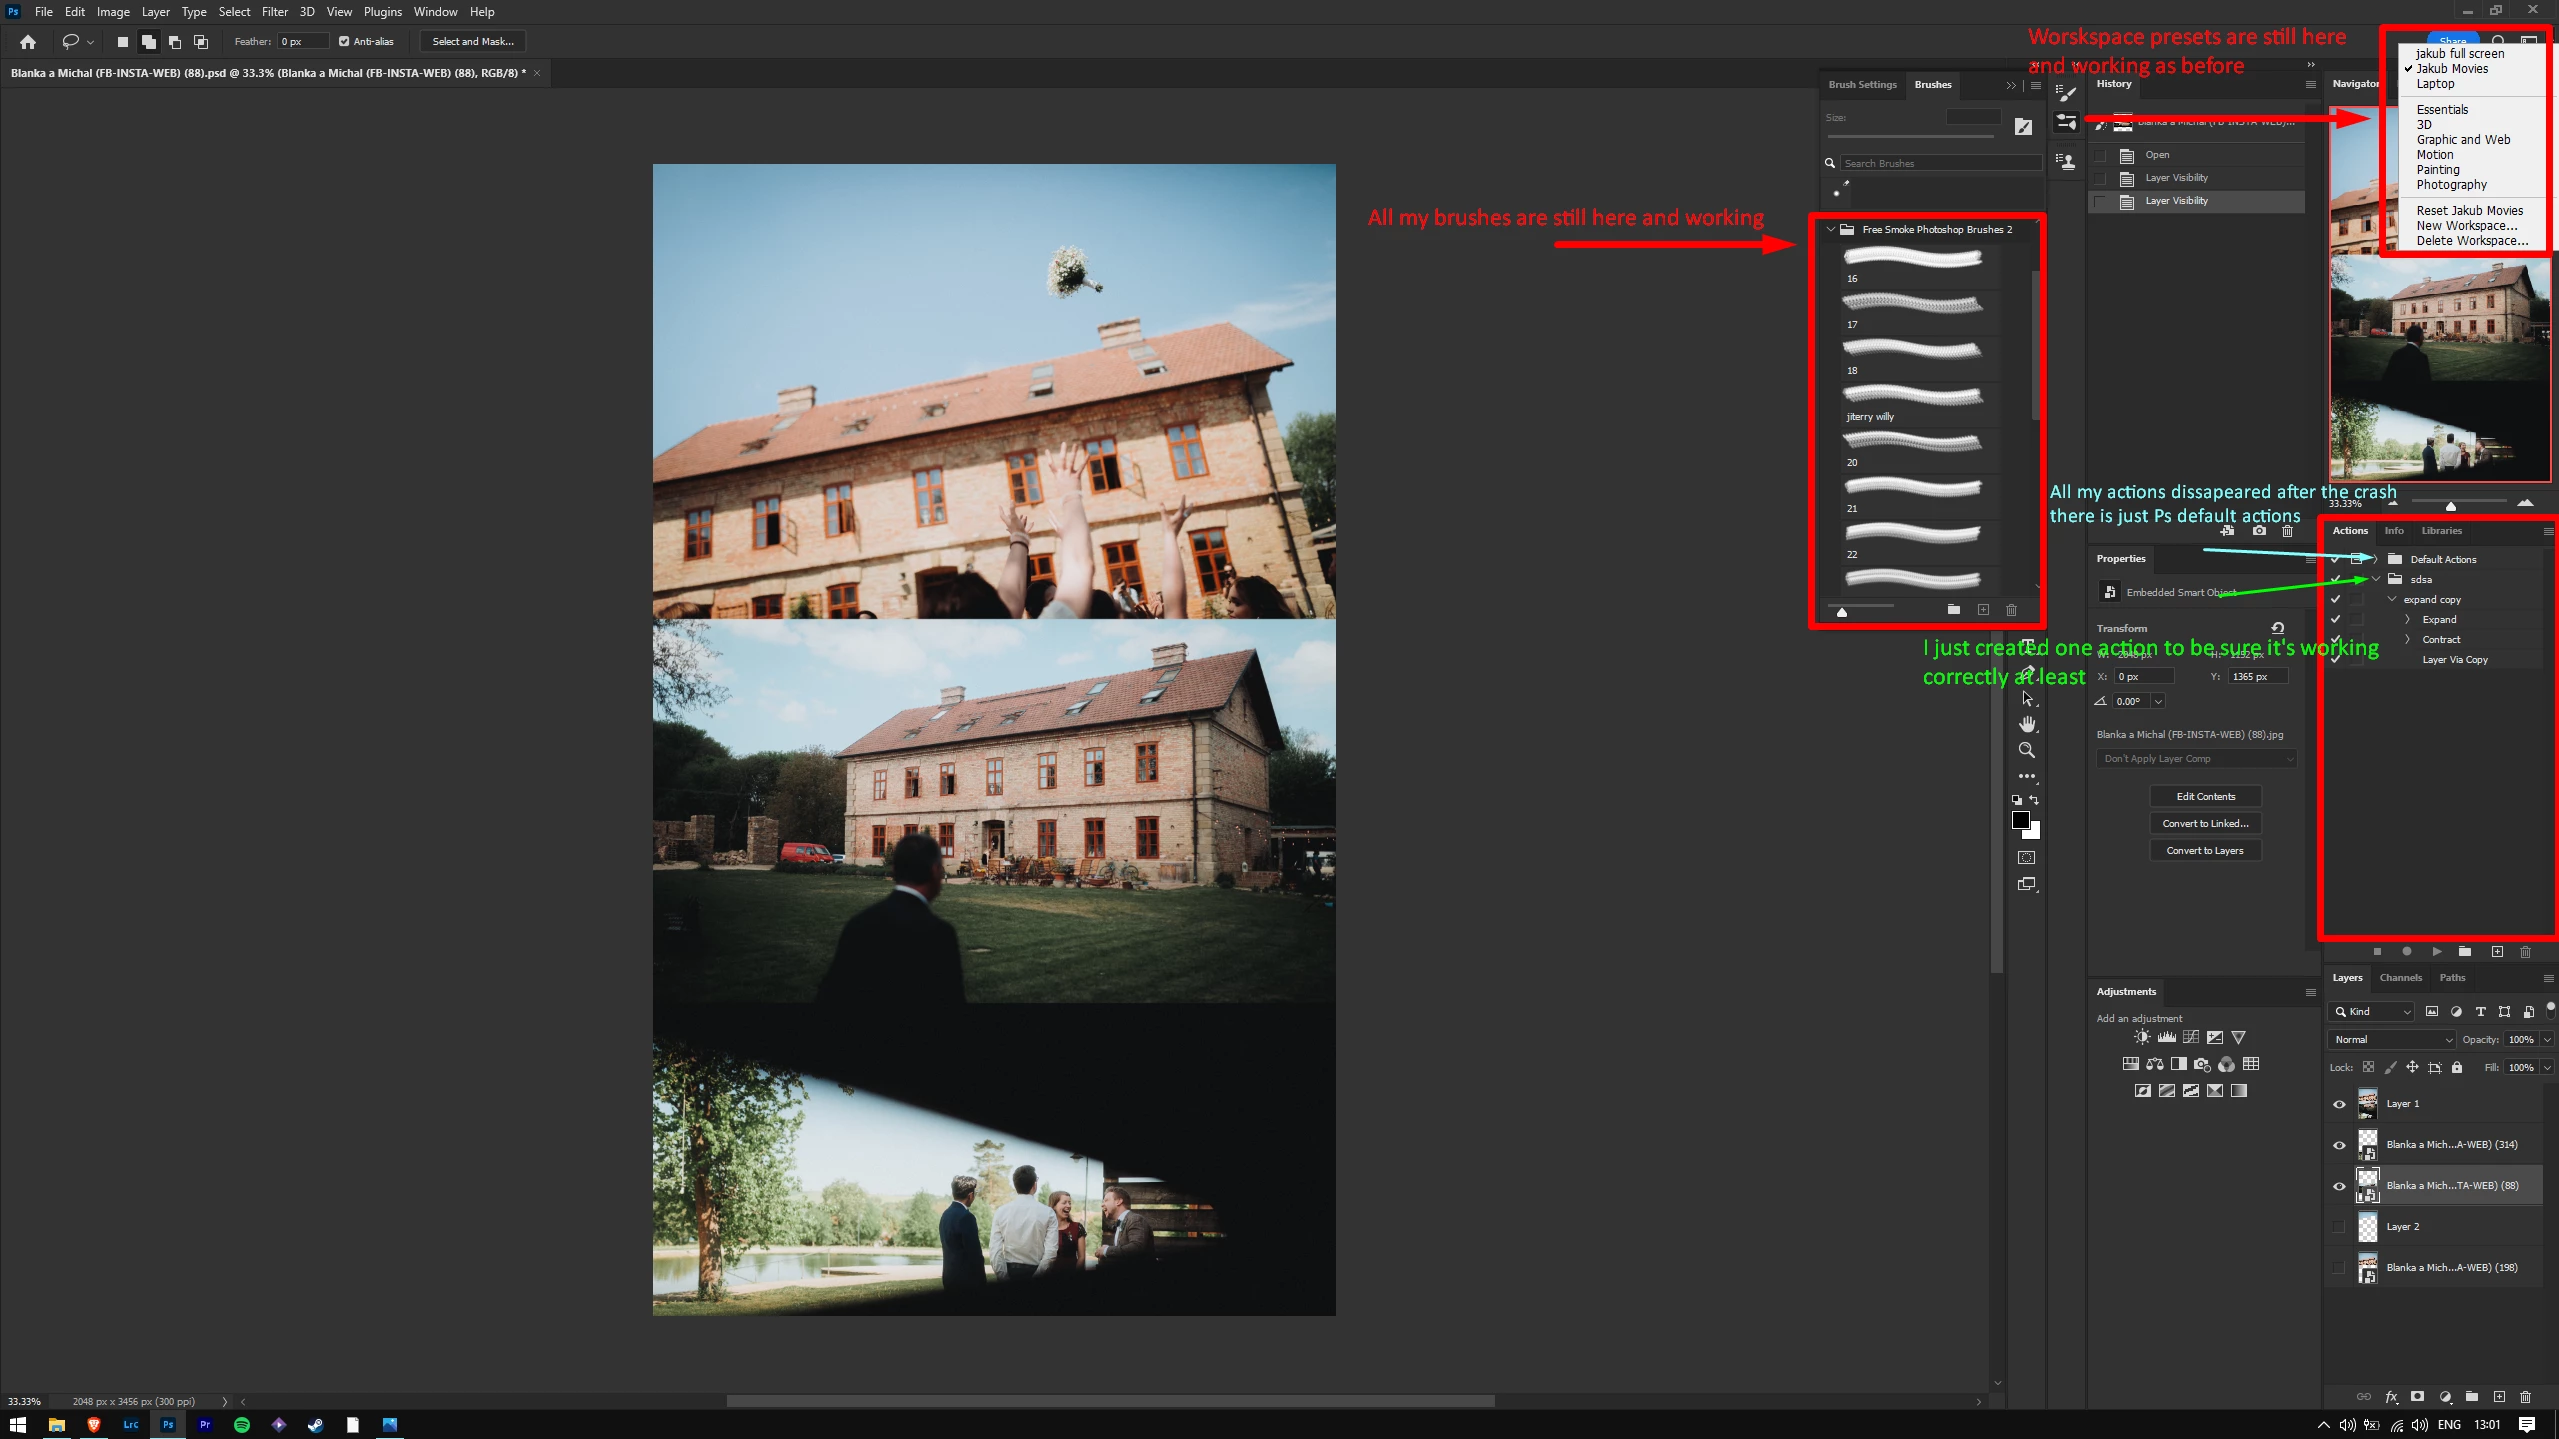Open the Normal blend mode dropdown

pyautogui.click(x=2391, y=1039)
